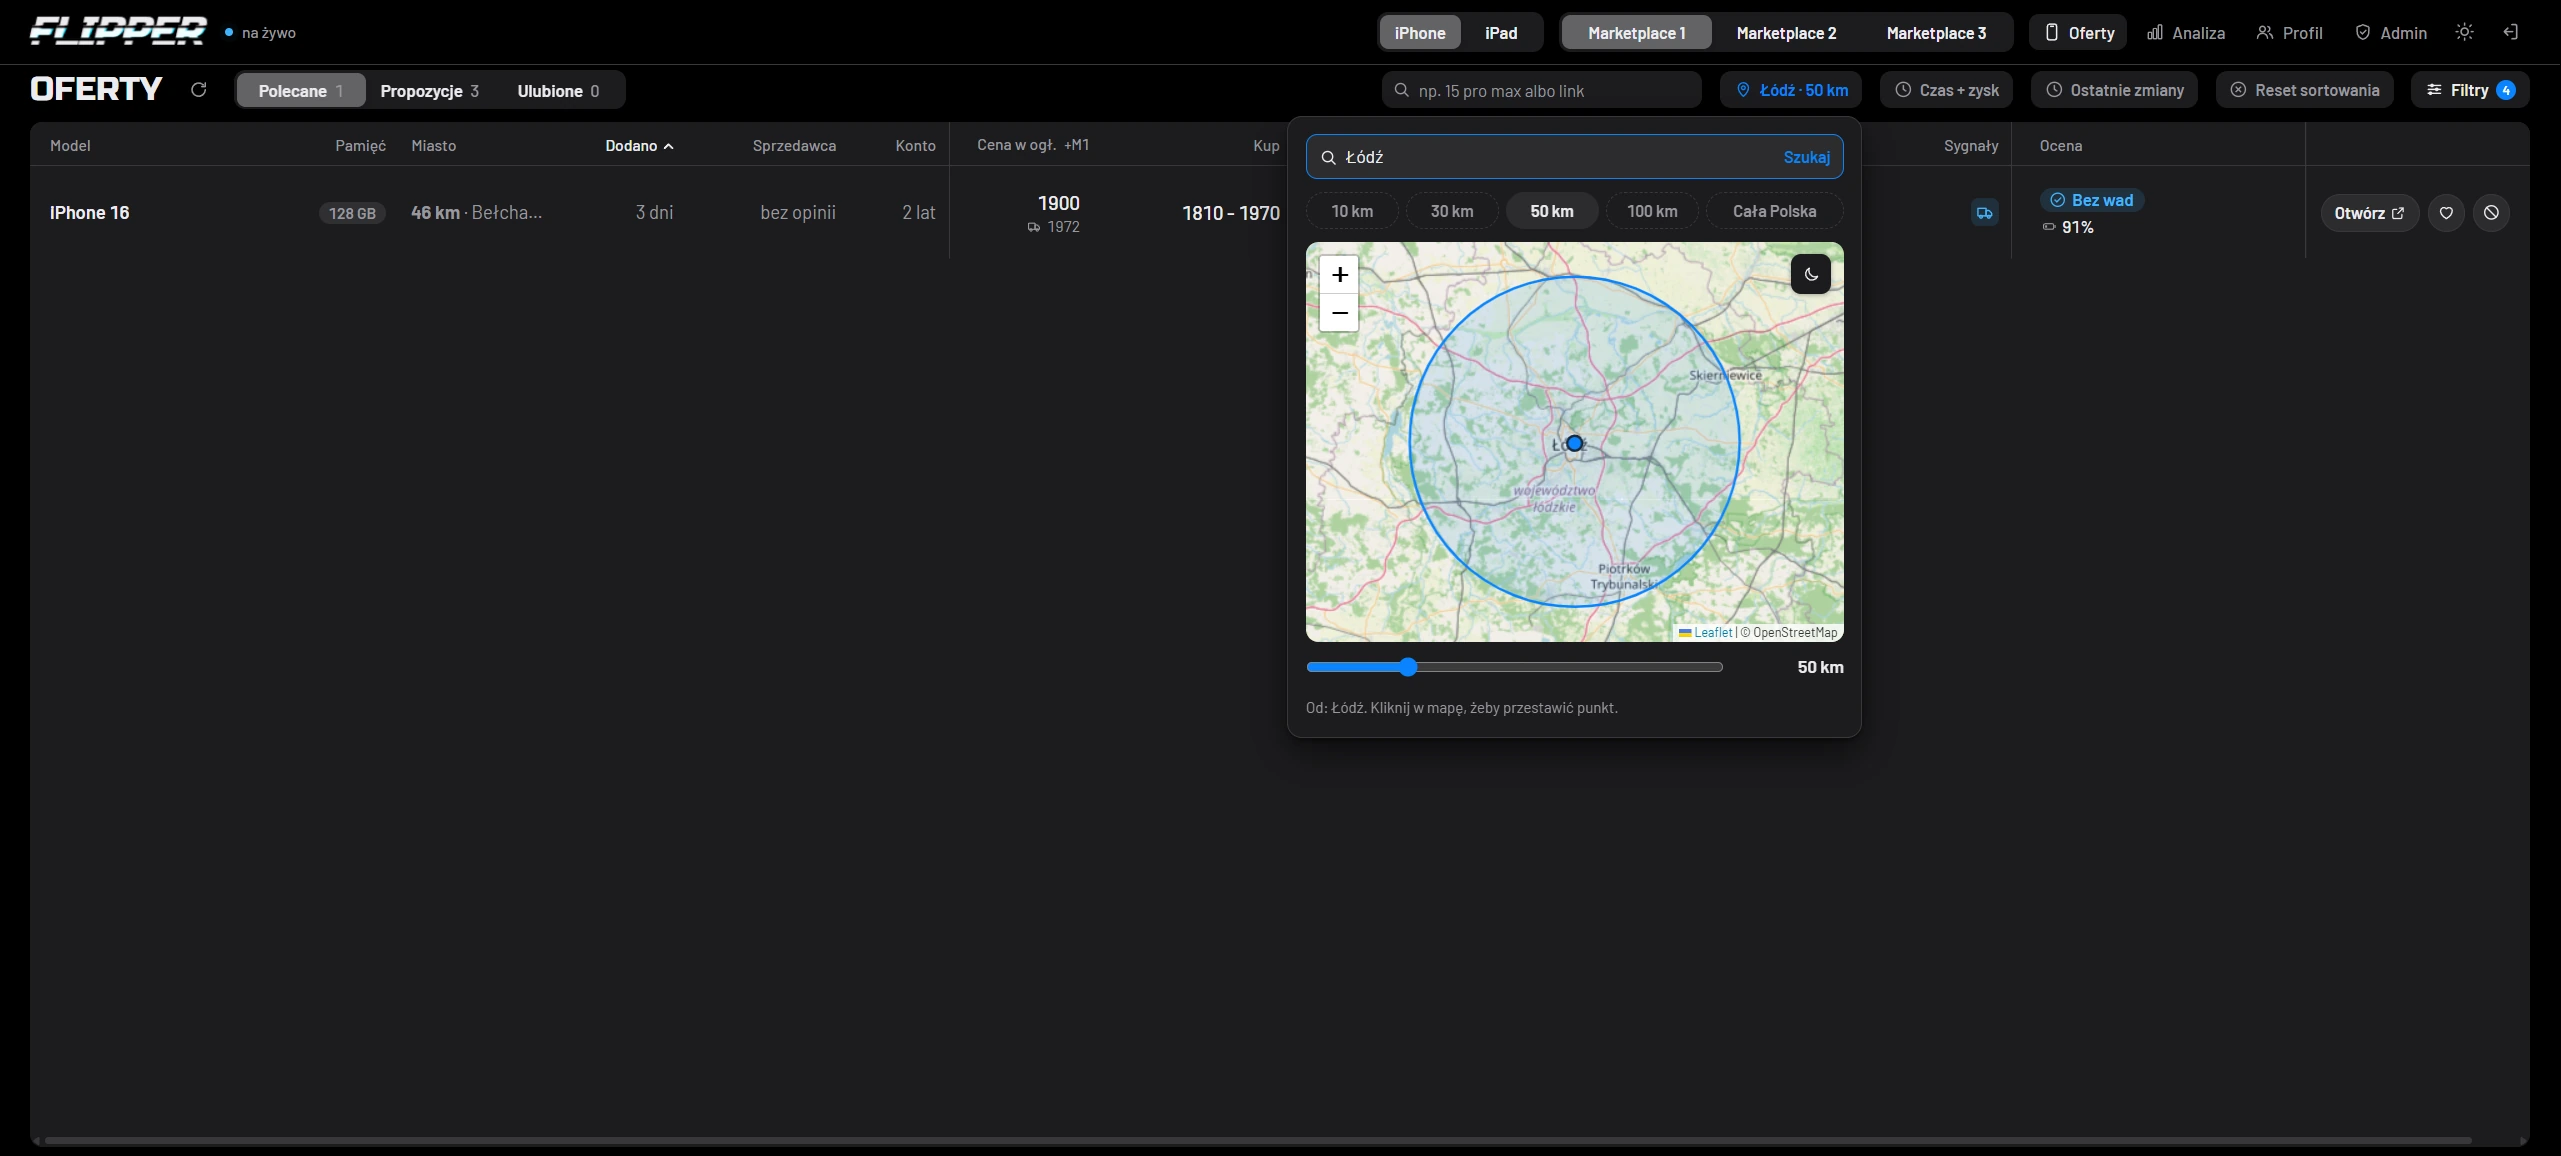
Task: Click Ostatnie zmiany button
Action: (2114, 90)
